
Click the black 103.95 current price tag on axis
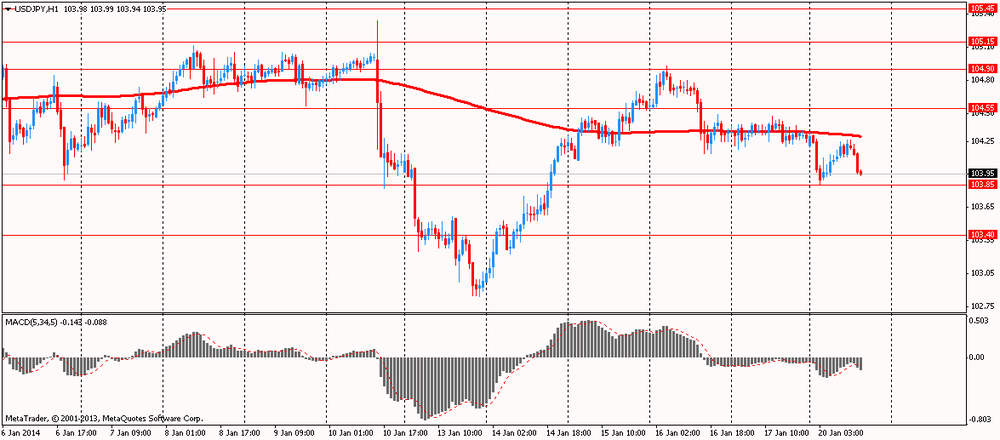(x=982, y=173)
